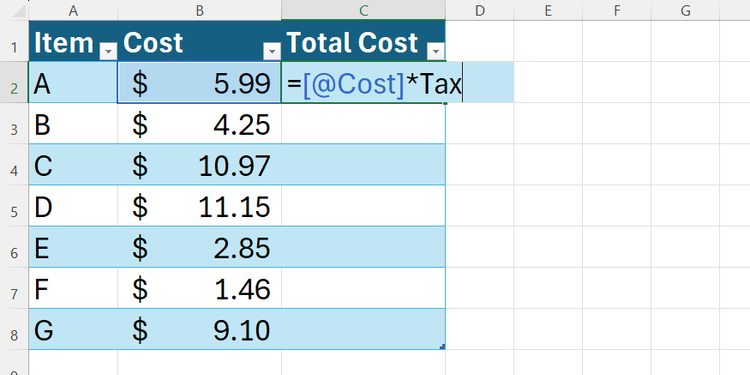Click cell containing item C

73,165
